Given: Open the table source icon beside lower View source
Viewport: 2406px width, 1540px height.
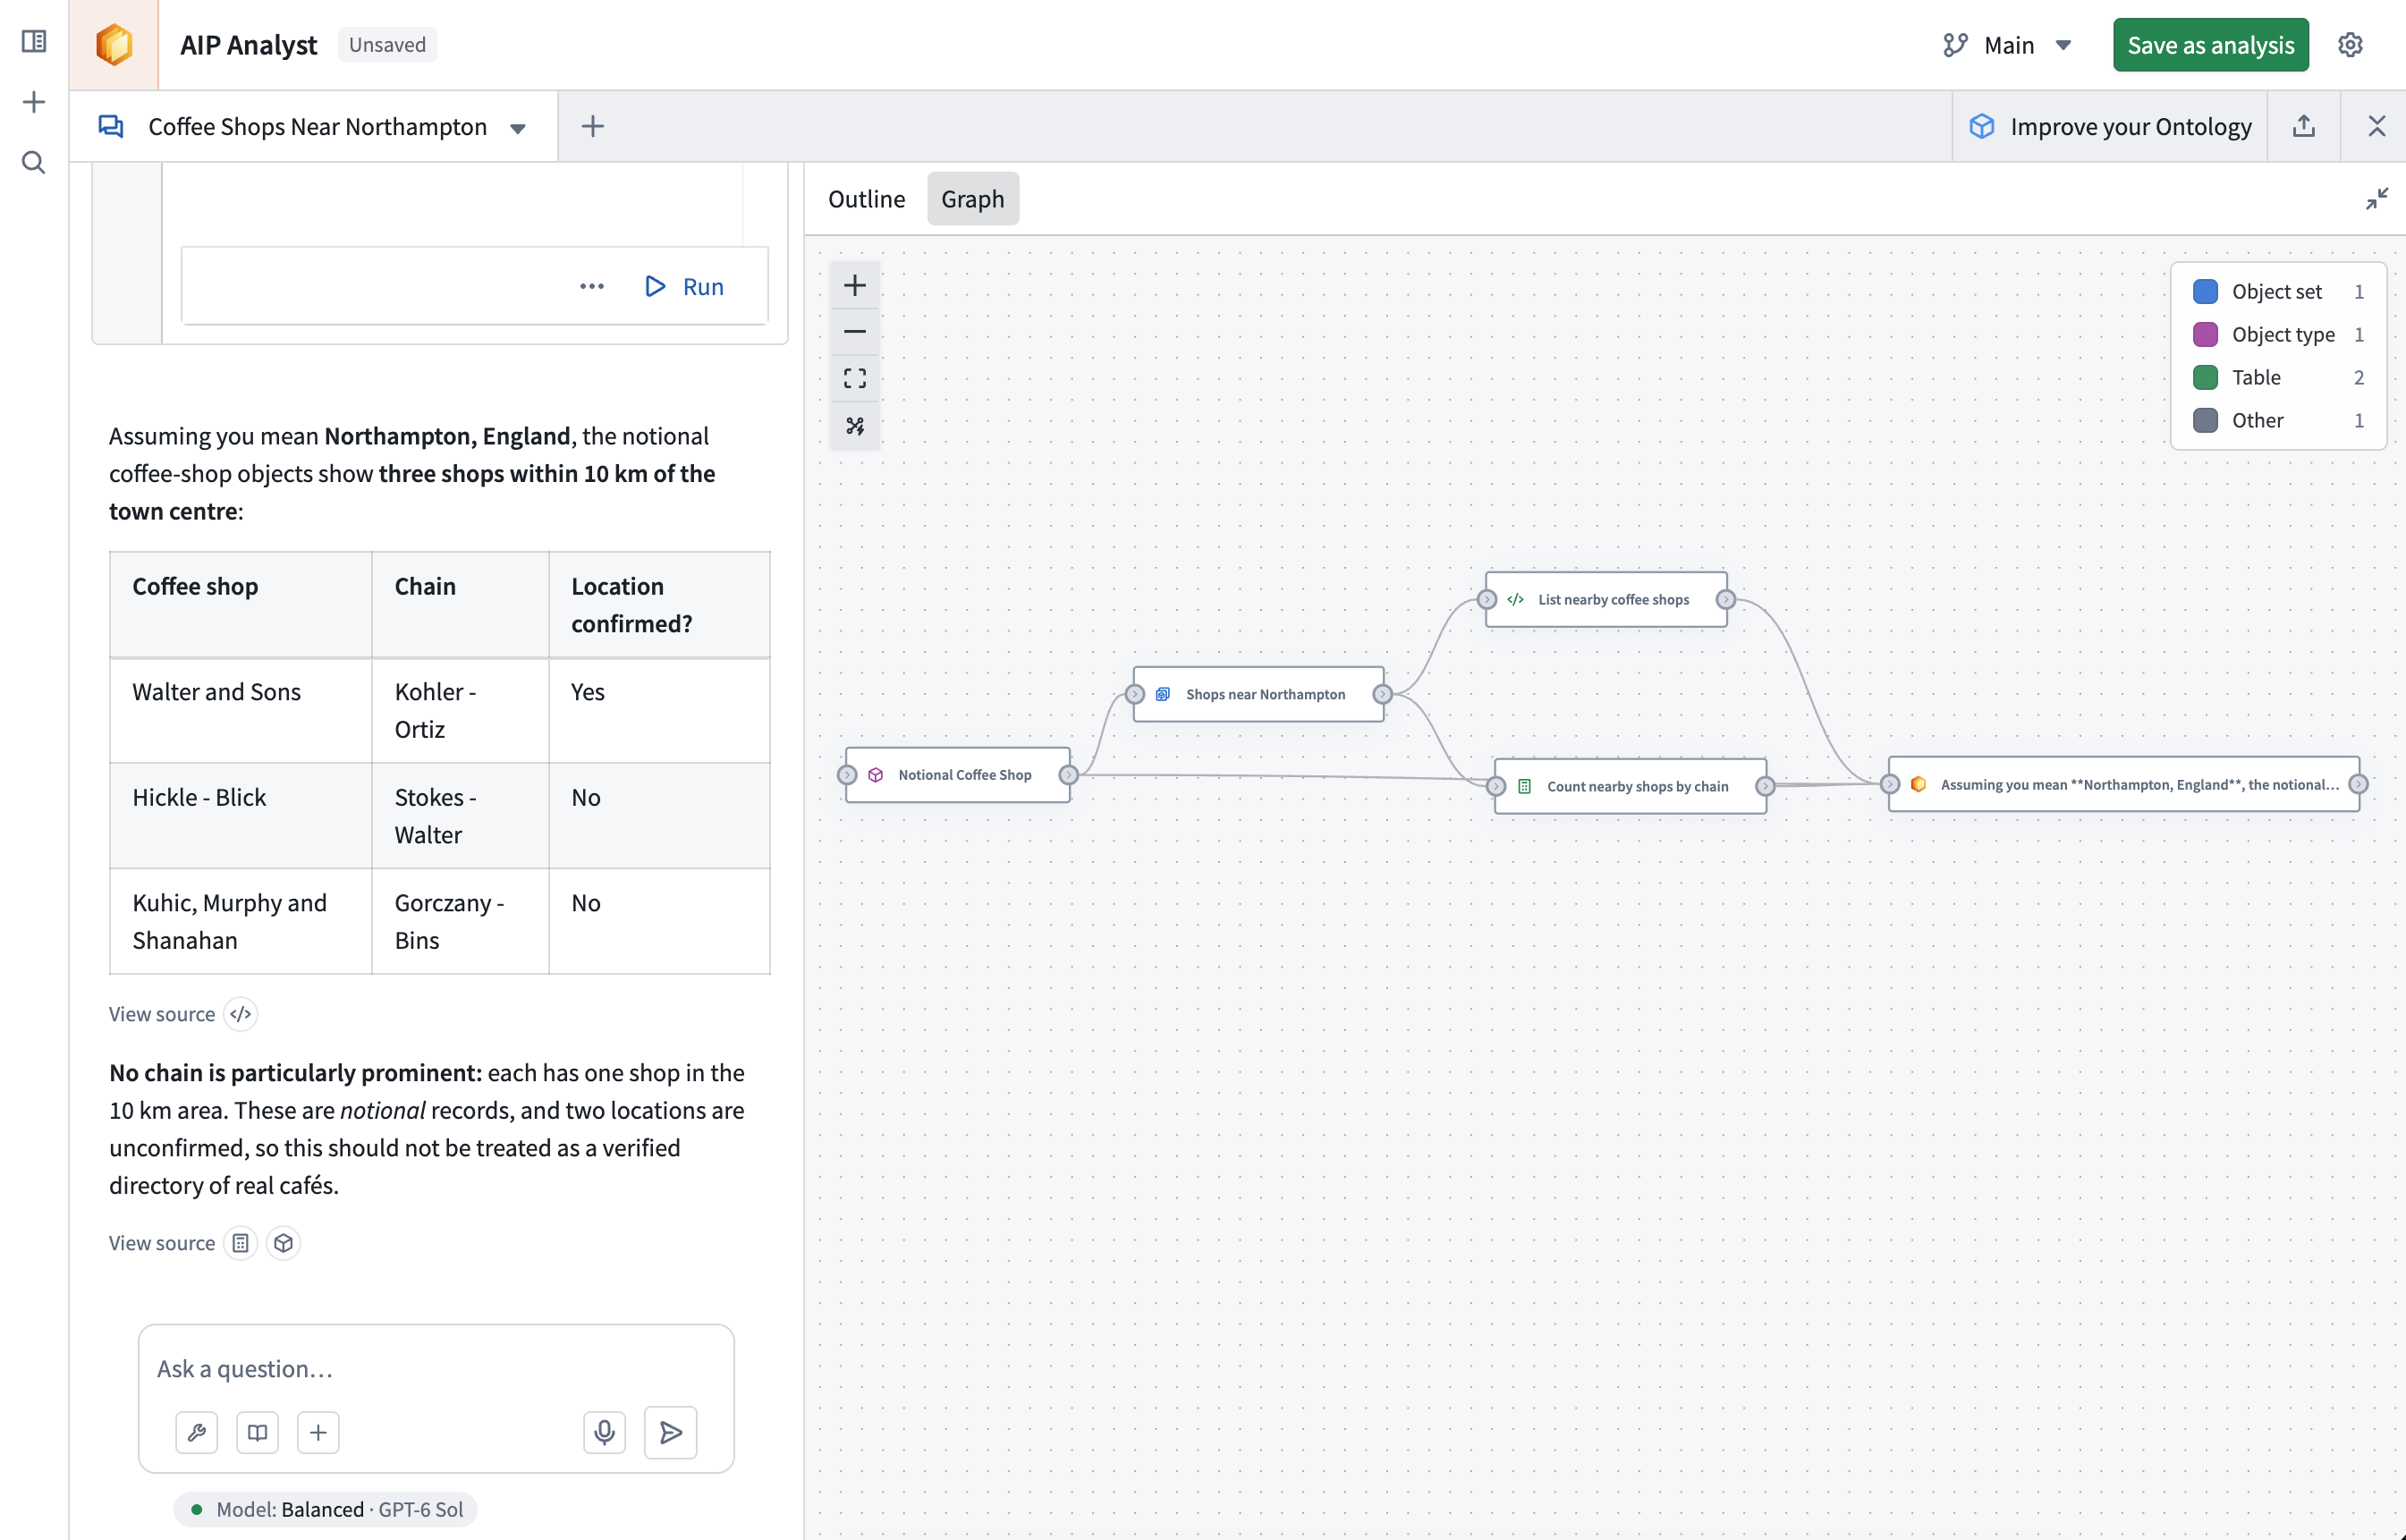Looking at the screenshot, I should [x=240, y=1243].
